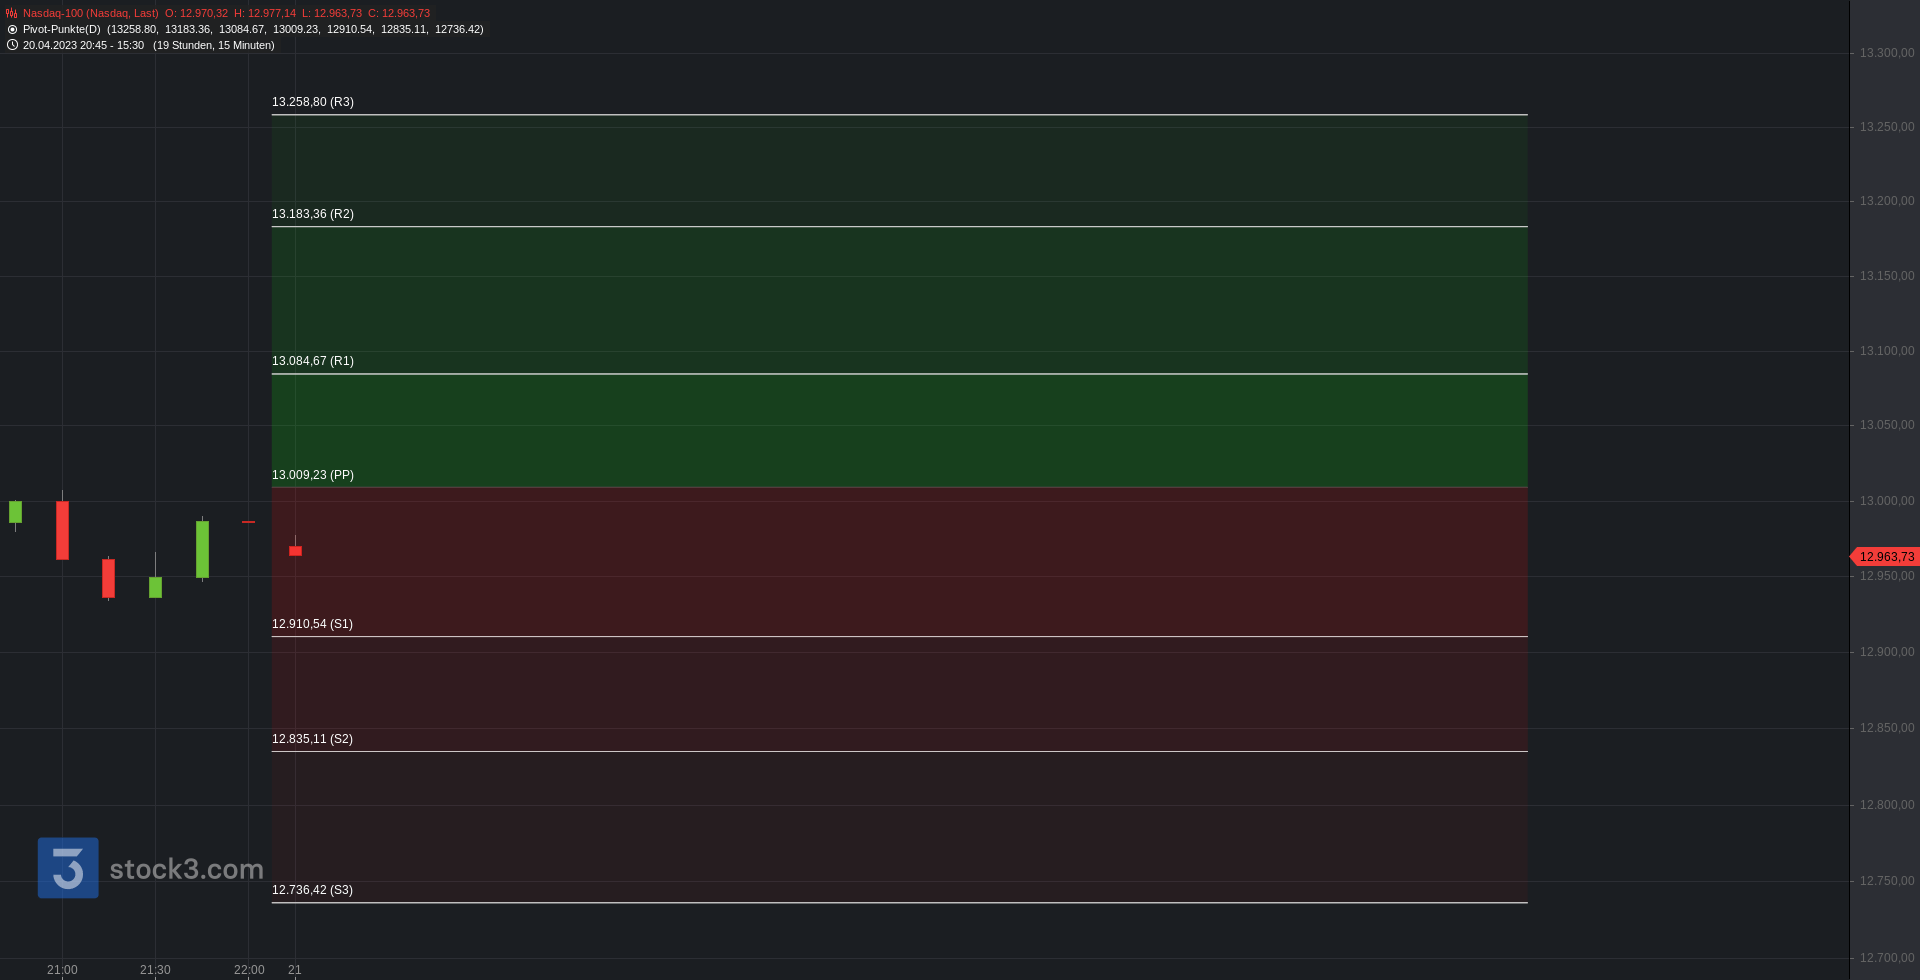The image size is (1920, 980).
Task: Click the large red candle at 21:00
Action: point(62,529)
